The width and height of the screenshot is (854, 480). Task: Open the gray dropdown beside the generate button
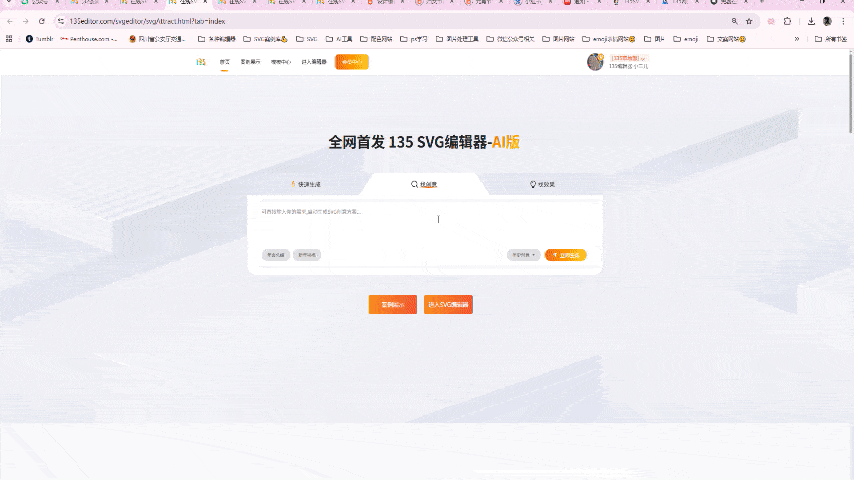pyautogui.click(x=523, y=255)
